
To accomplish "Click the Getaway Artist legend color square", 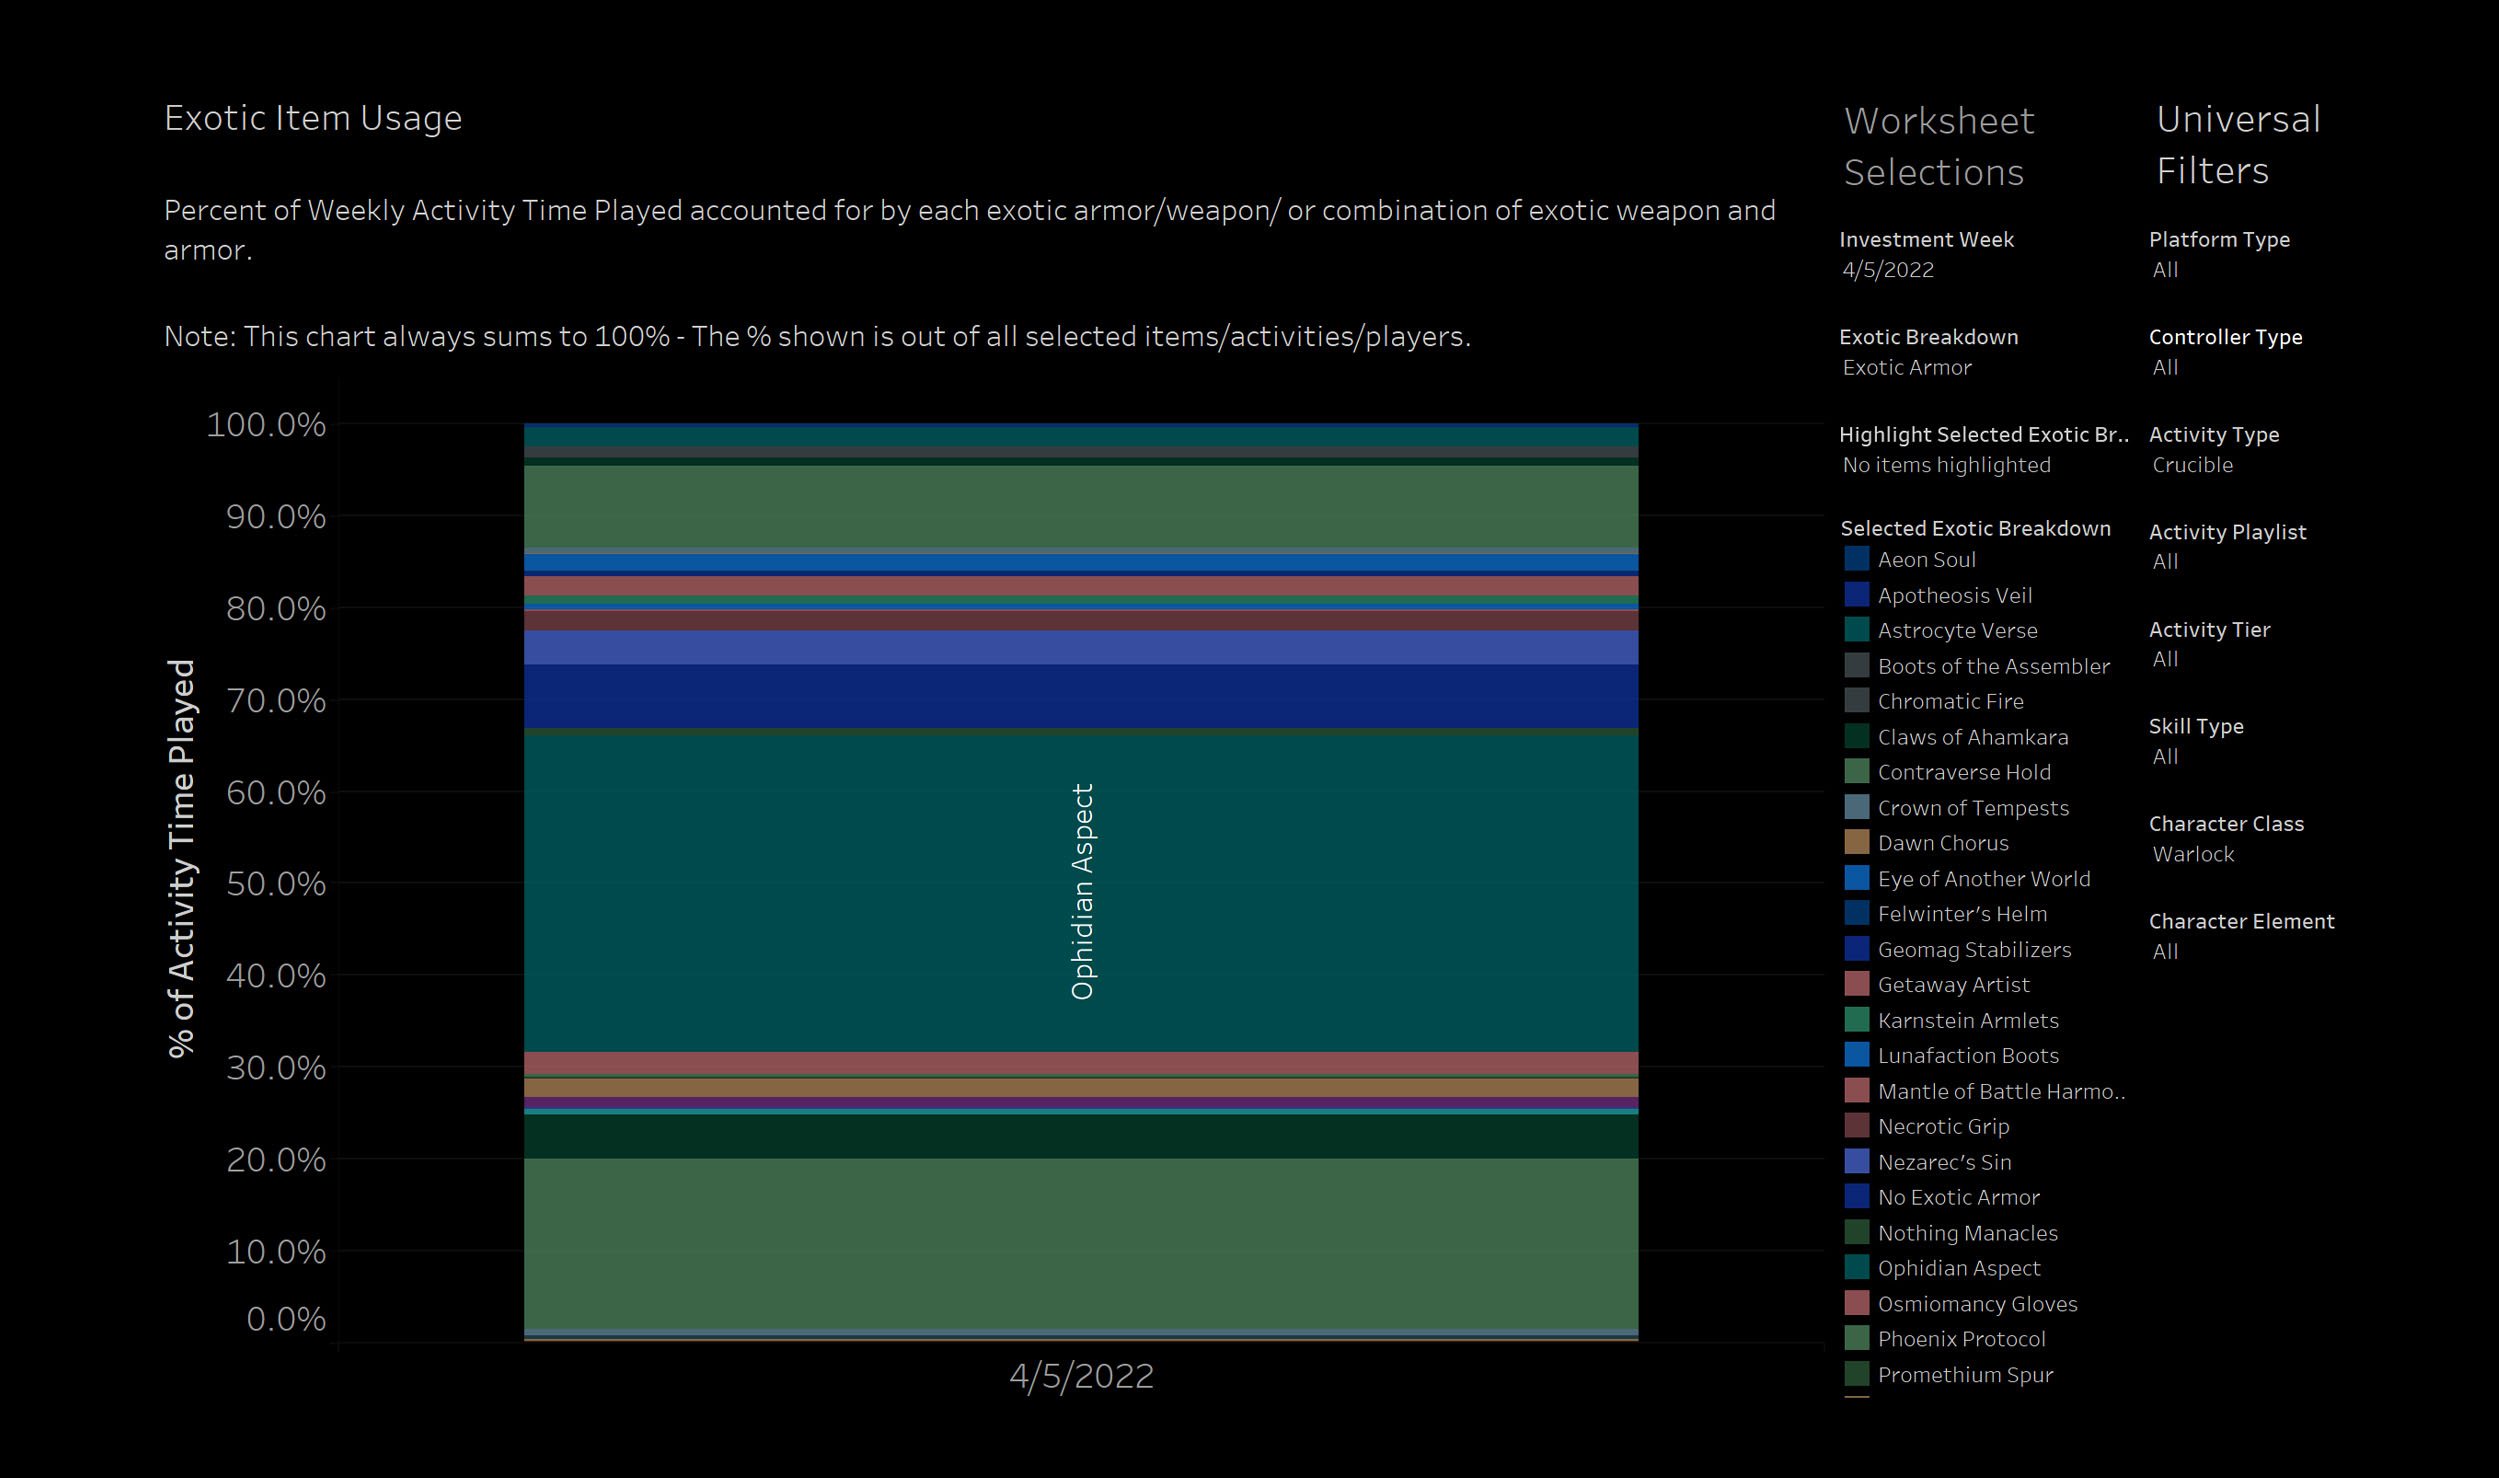I will (x=1856, y=984).
